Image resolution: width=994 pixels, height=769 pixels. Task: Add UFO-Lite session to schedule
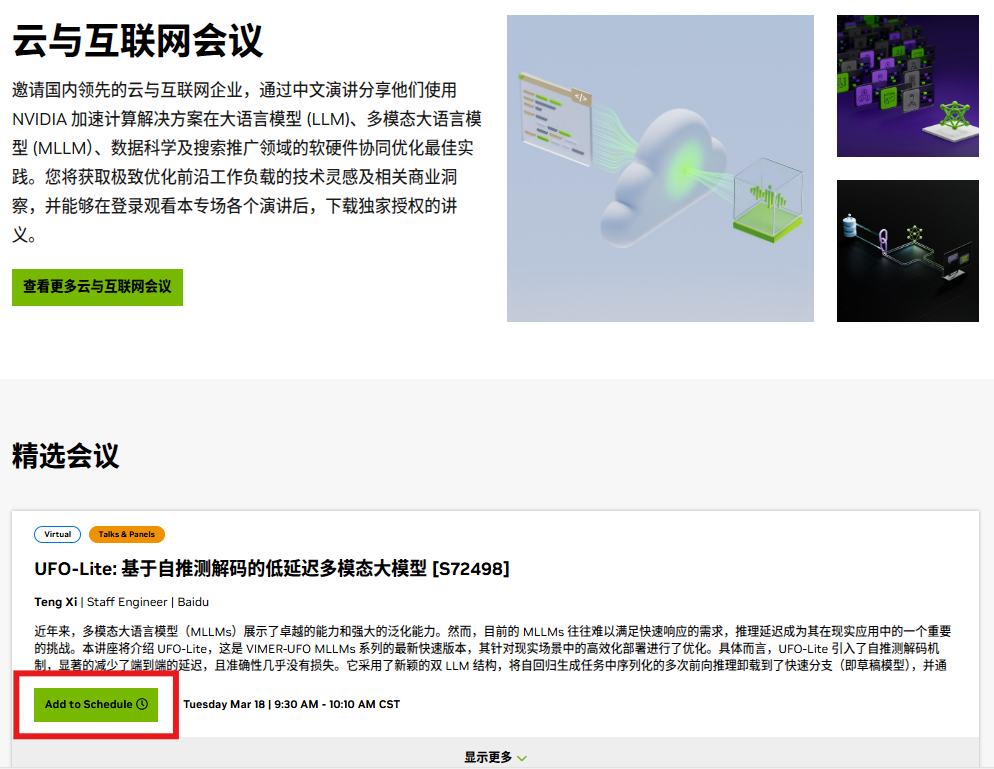click(96, 704)
